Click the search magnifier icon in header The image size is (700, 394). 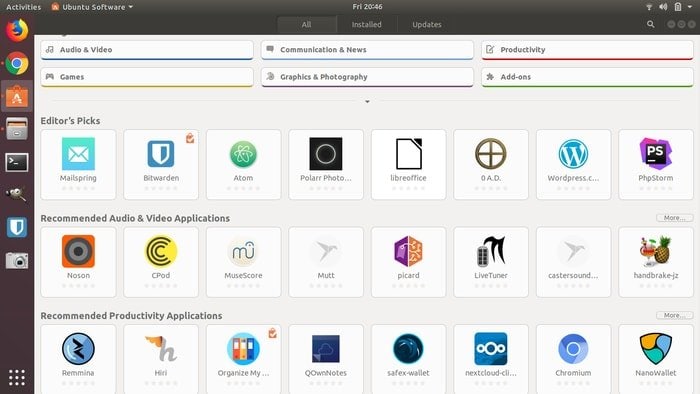[650, 25]
